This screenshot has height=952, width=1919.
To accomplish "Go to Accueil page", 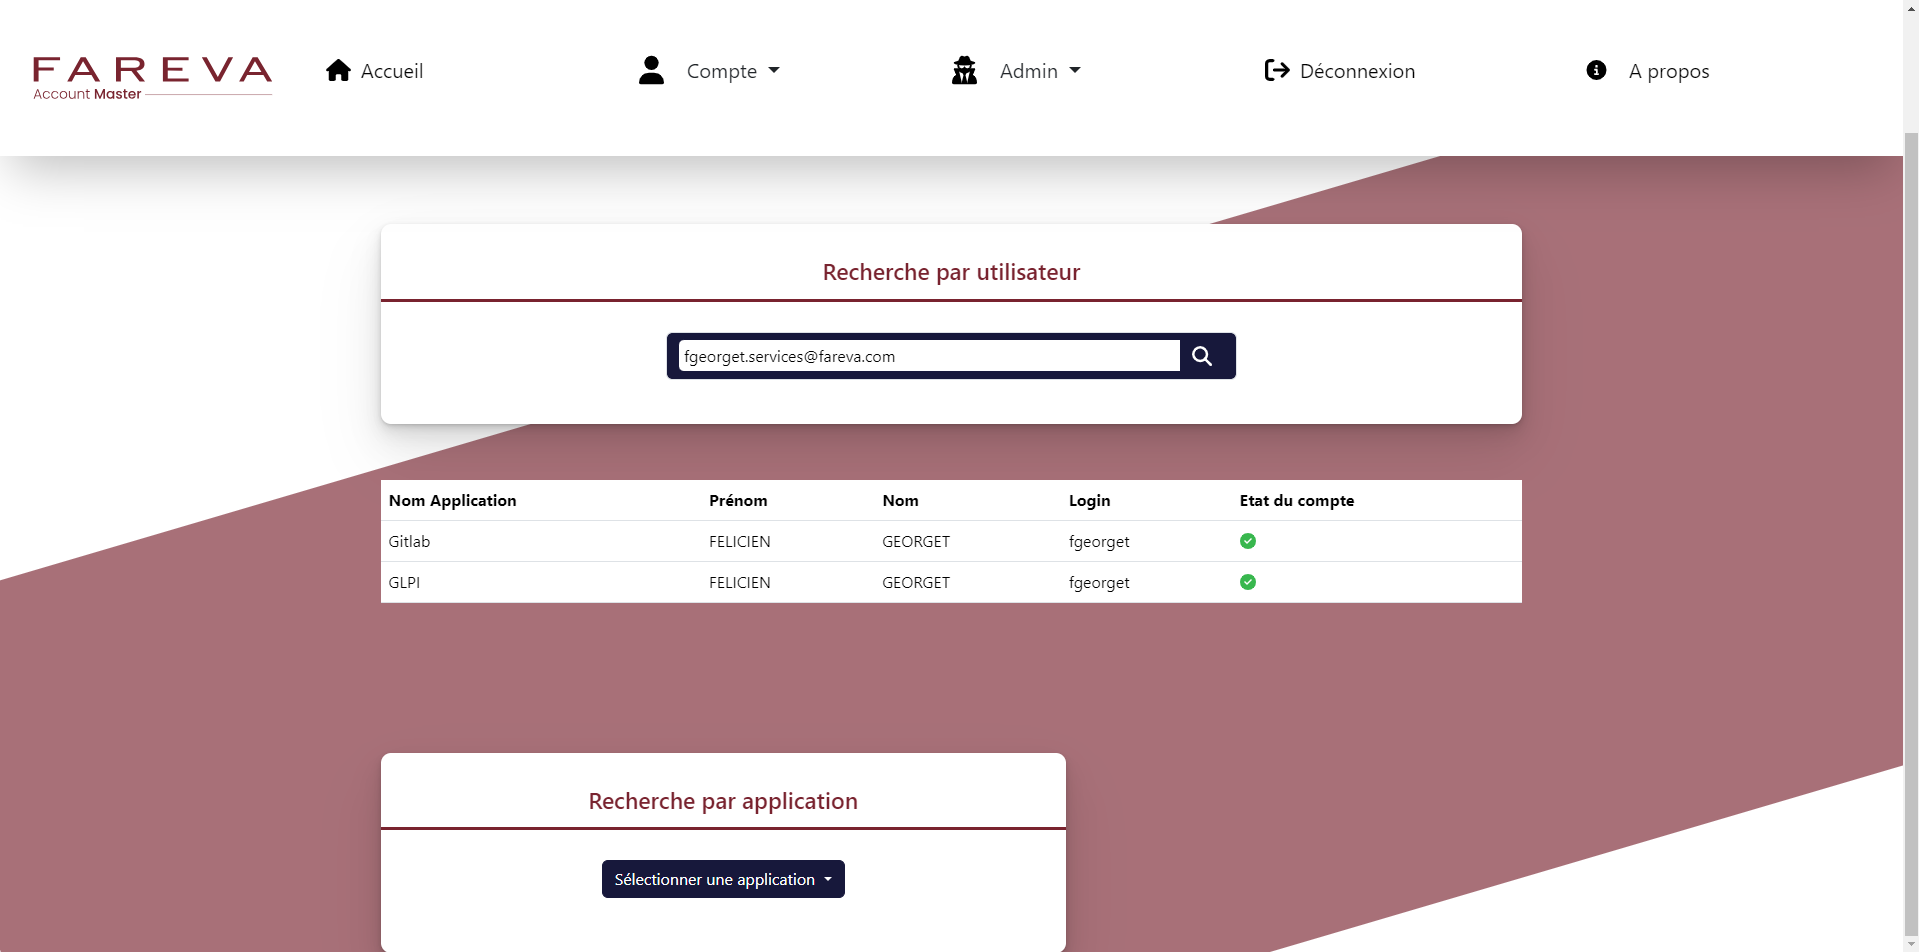I will (391, 71).
